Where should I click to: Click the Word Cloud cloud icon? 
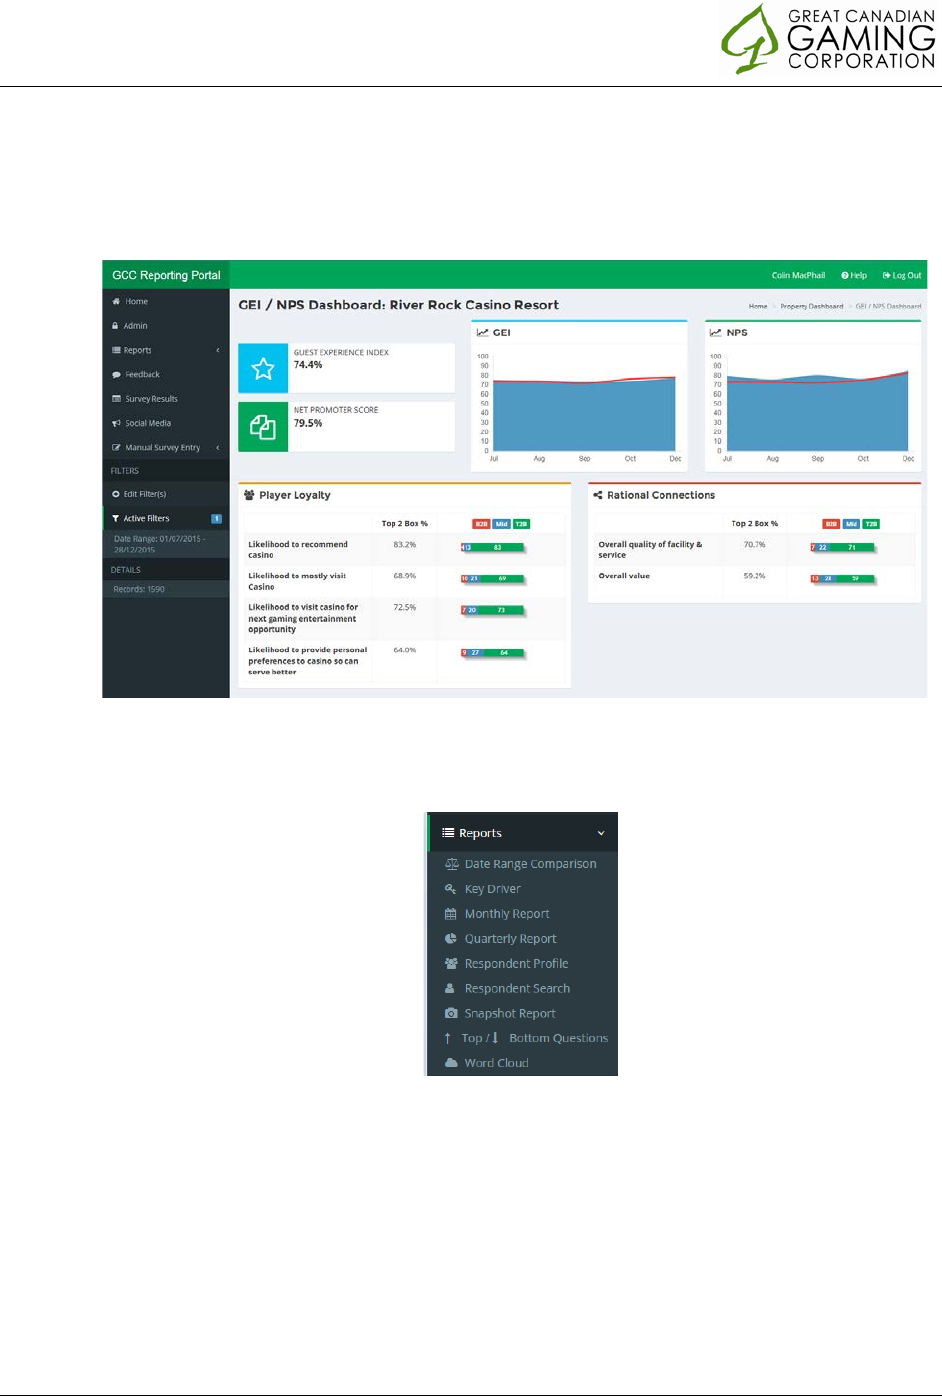(x=451, y=1063)
